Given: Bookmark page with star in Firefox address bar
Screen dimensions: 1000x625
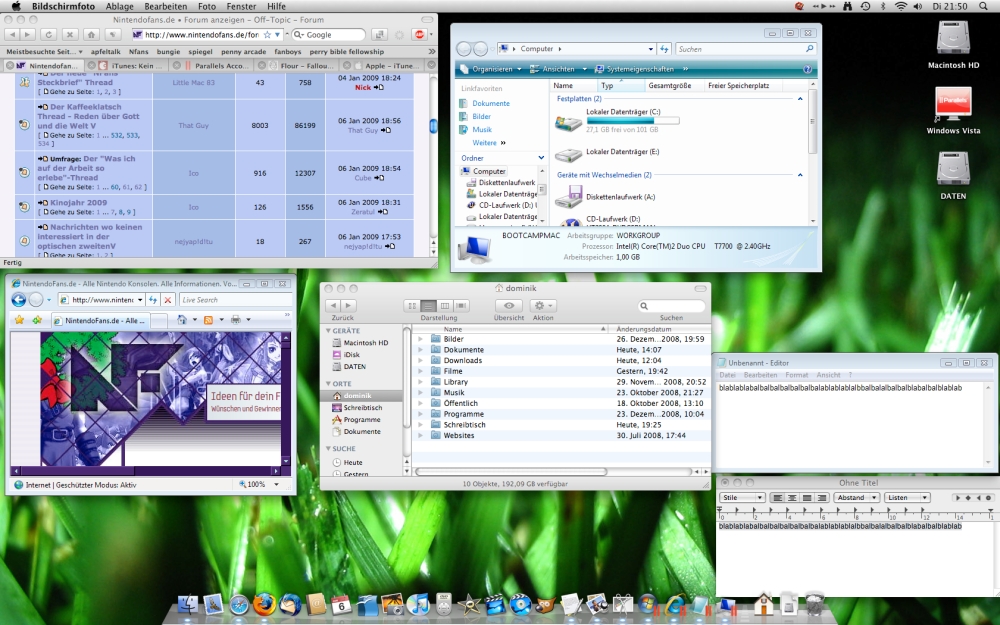Looking at the screenshot, I should point(267,34).
